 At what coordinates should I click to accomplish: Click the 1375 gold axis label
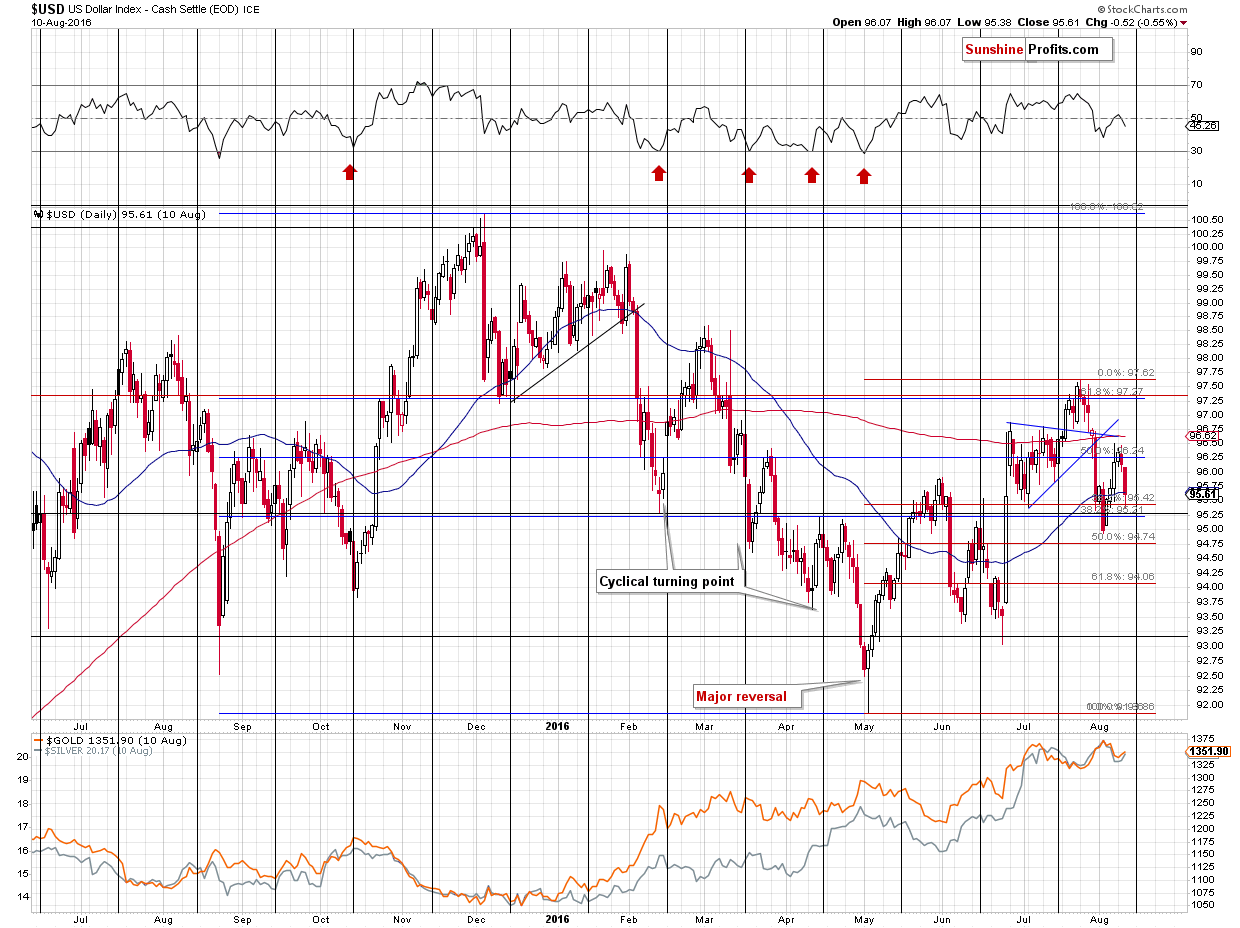point(1201,738)
